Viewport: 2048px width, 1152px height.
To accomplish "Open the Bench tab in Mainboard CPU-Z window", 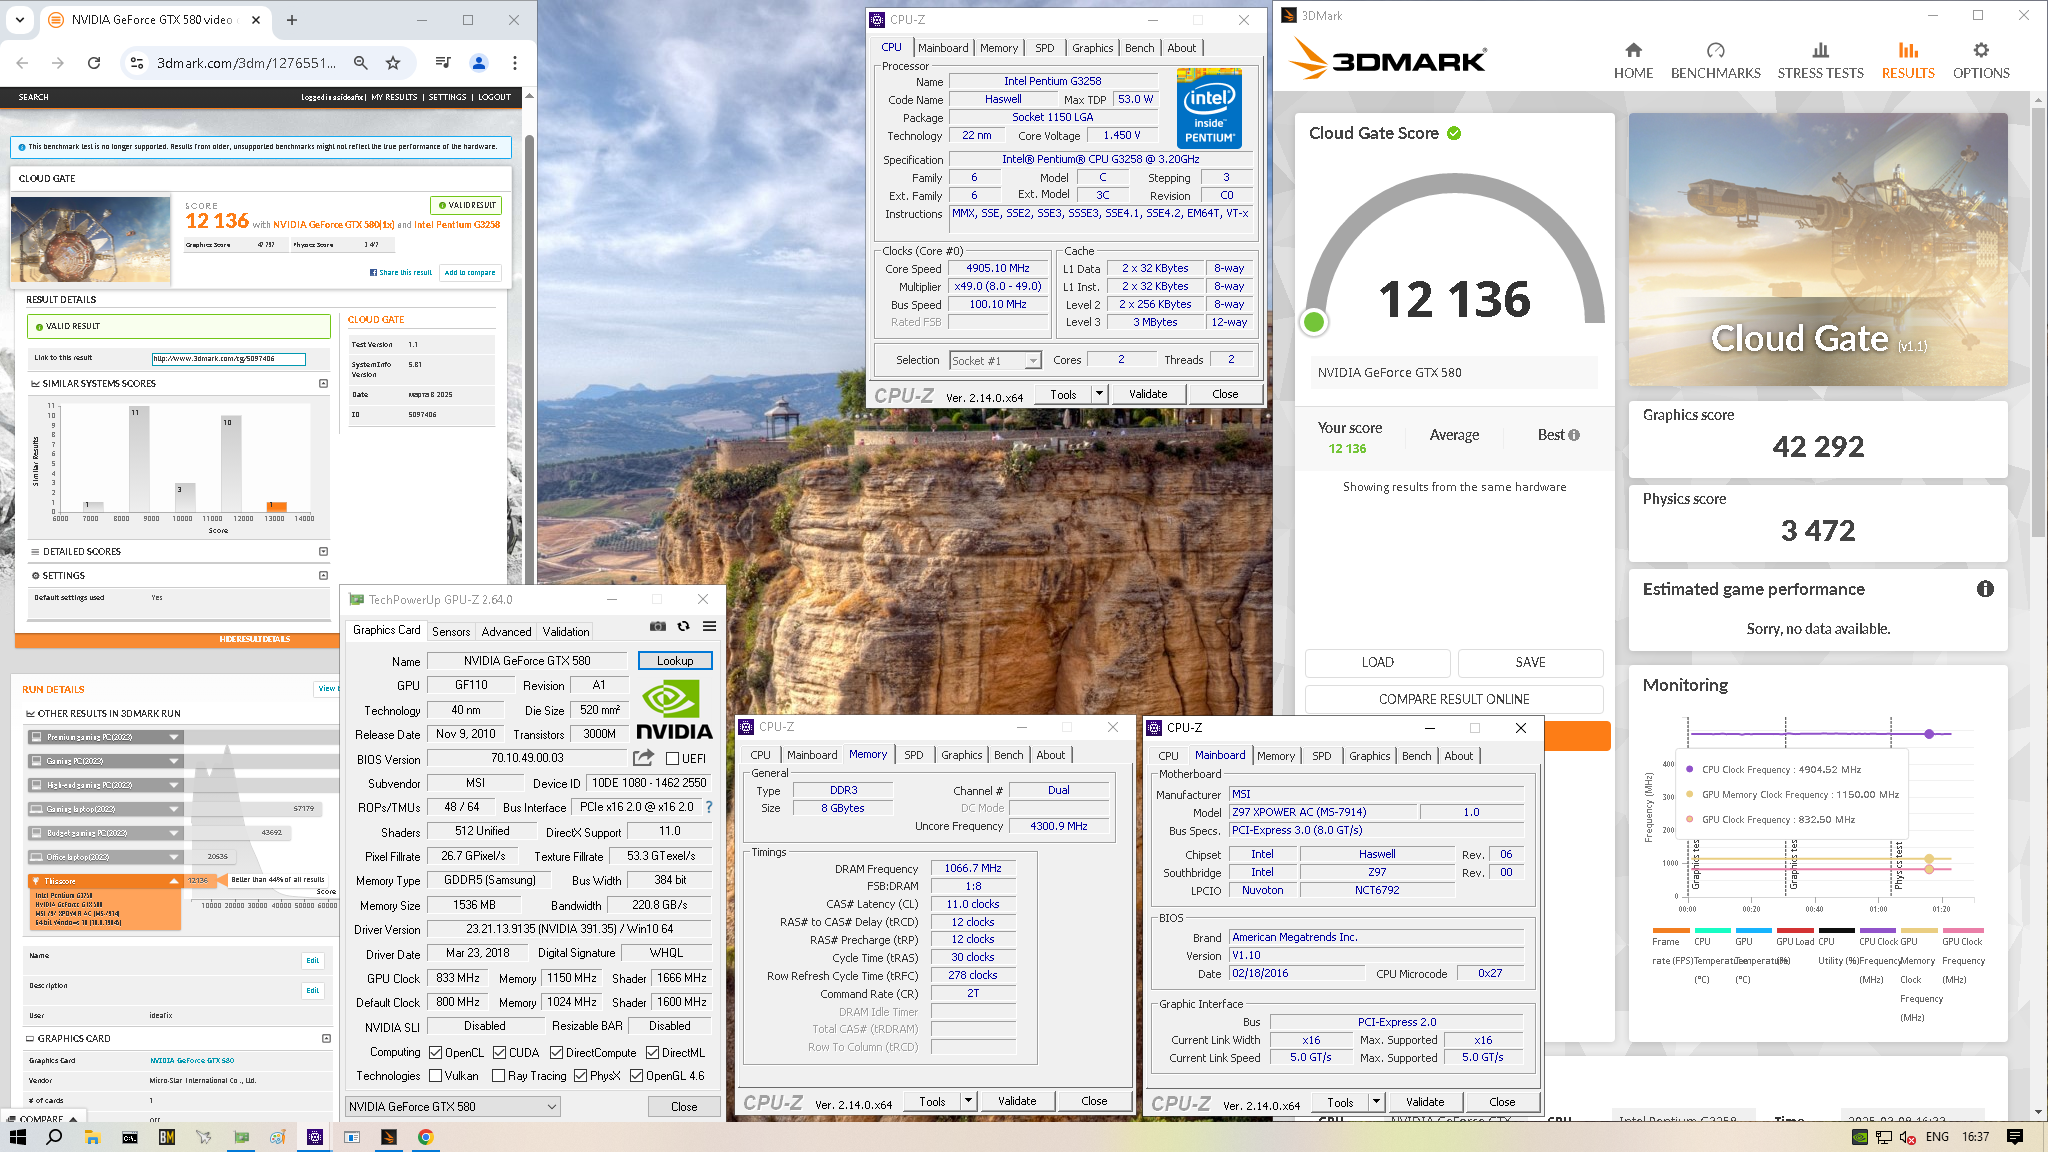I will pyautogui.click(x=1416, y=756).
